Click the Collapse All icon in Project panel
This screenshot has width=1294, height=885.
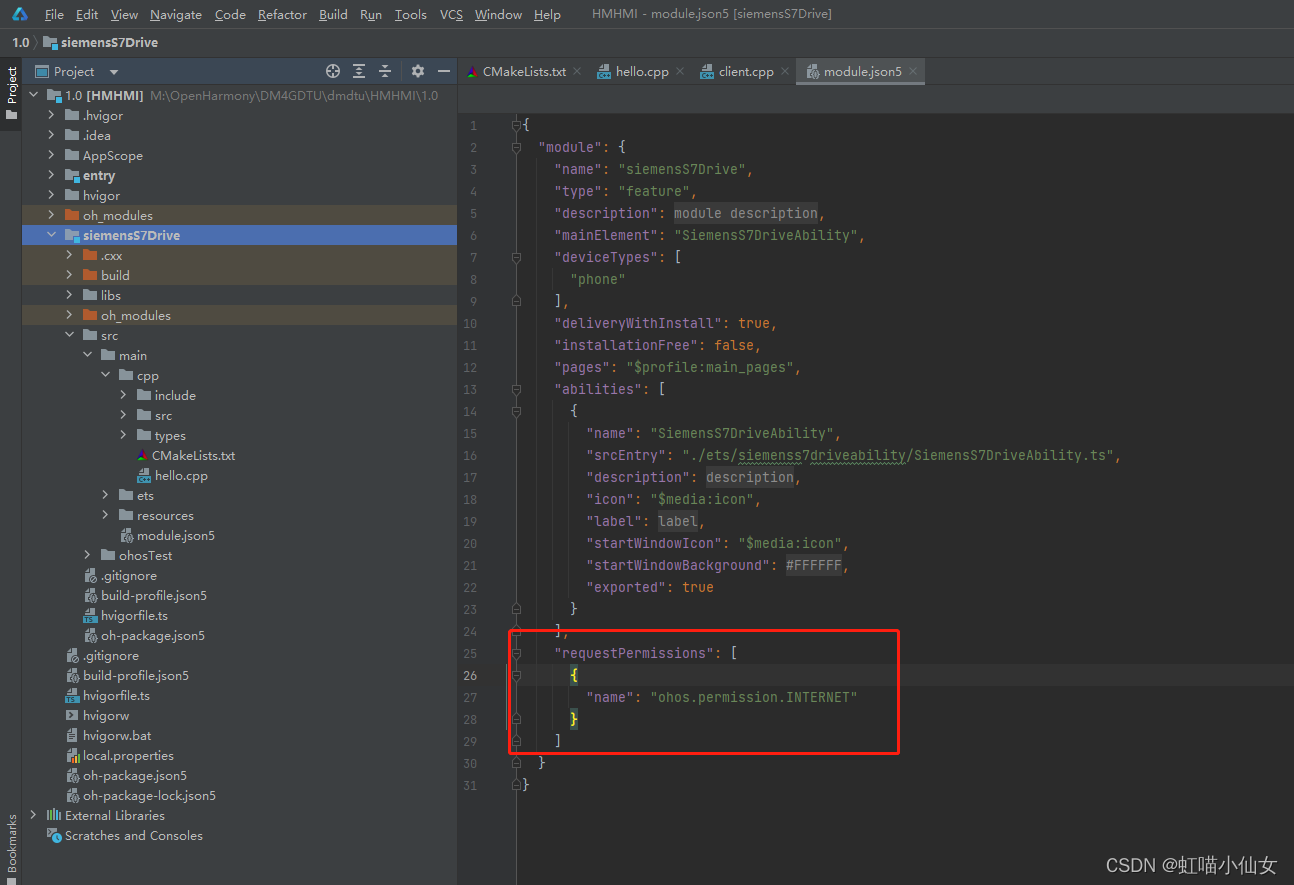385,71
